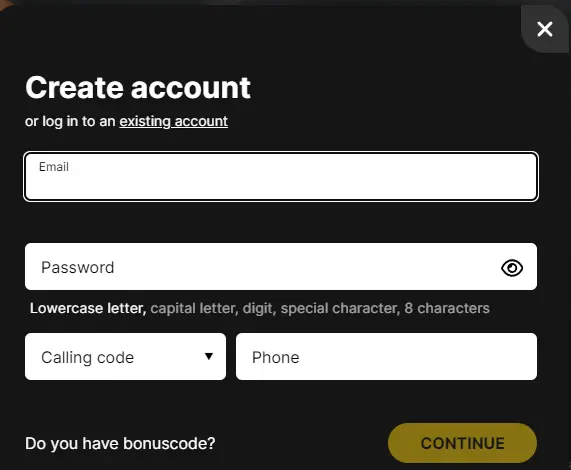The image size is (571, 470).
Task: Click the "special character" password requirement
Action: 340,308
